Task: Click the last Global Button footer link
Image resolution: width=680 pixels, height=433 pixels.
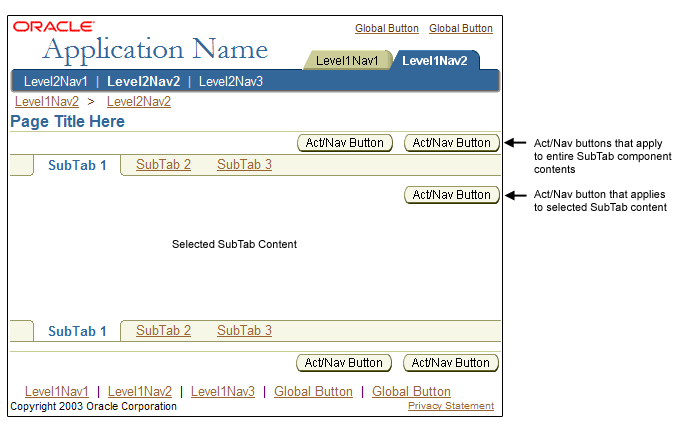Action: (411, 391)
